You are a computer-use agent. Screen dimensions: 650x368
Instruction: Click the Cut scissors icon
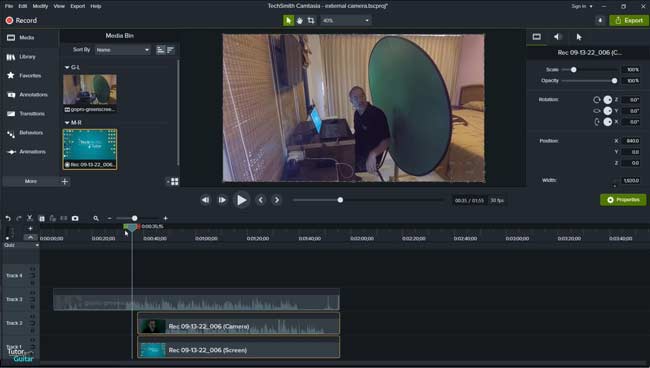30,218
